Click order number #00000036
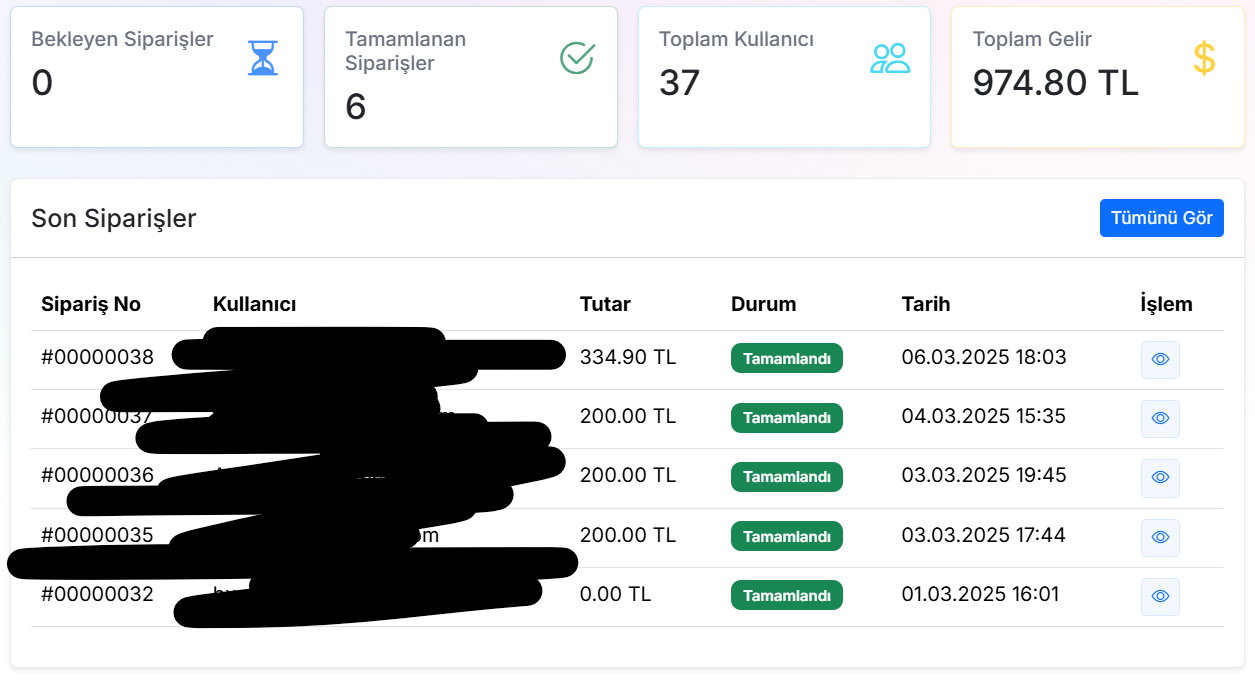 click(x=97, y=475)
